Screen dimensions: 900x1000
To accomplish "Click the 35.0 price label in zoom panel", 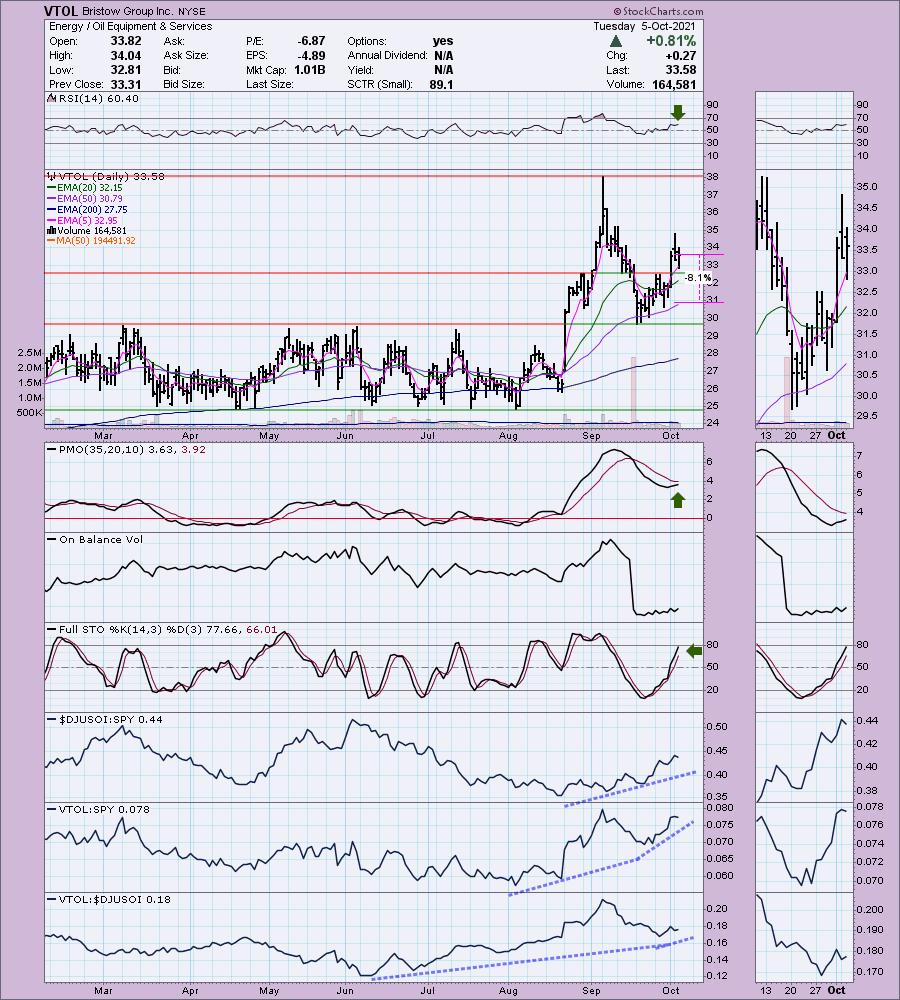I will (x=867, y=187).
